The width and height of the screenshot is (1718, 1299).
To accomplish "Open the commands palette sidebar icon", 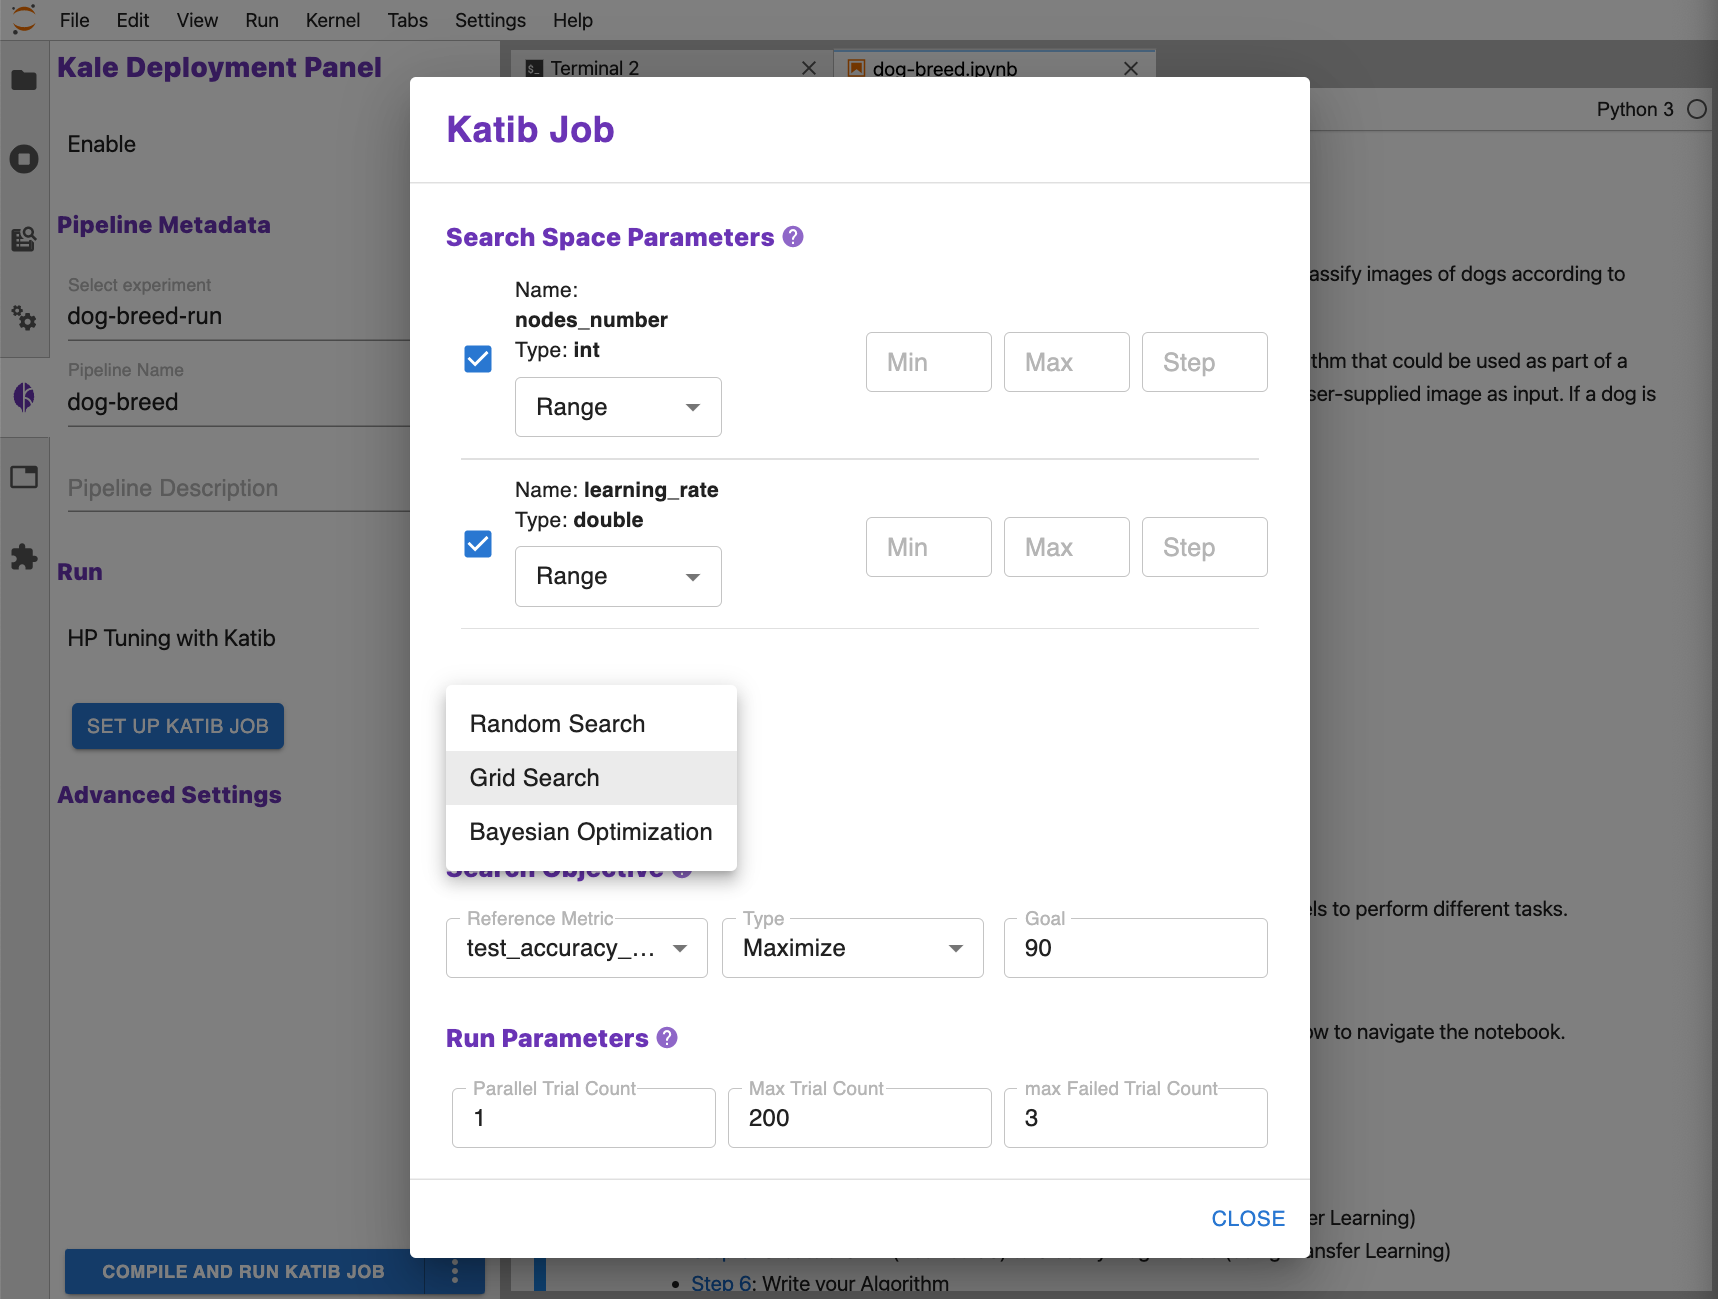I will (x=24, y=238).
